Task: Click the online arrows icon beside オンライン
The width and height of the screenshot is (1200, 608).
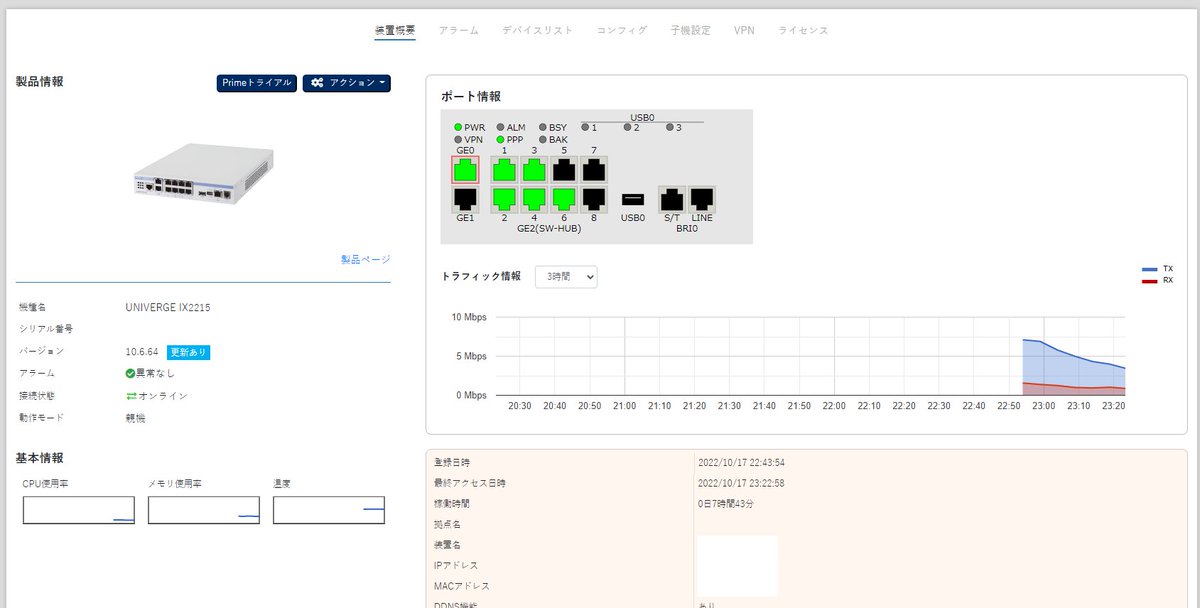Action: tap(131, 396)
